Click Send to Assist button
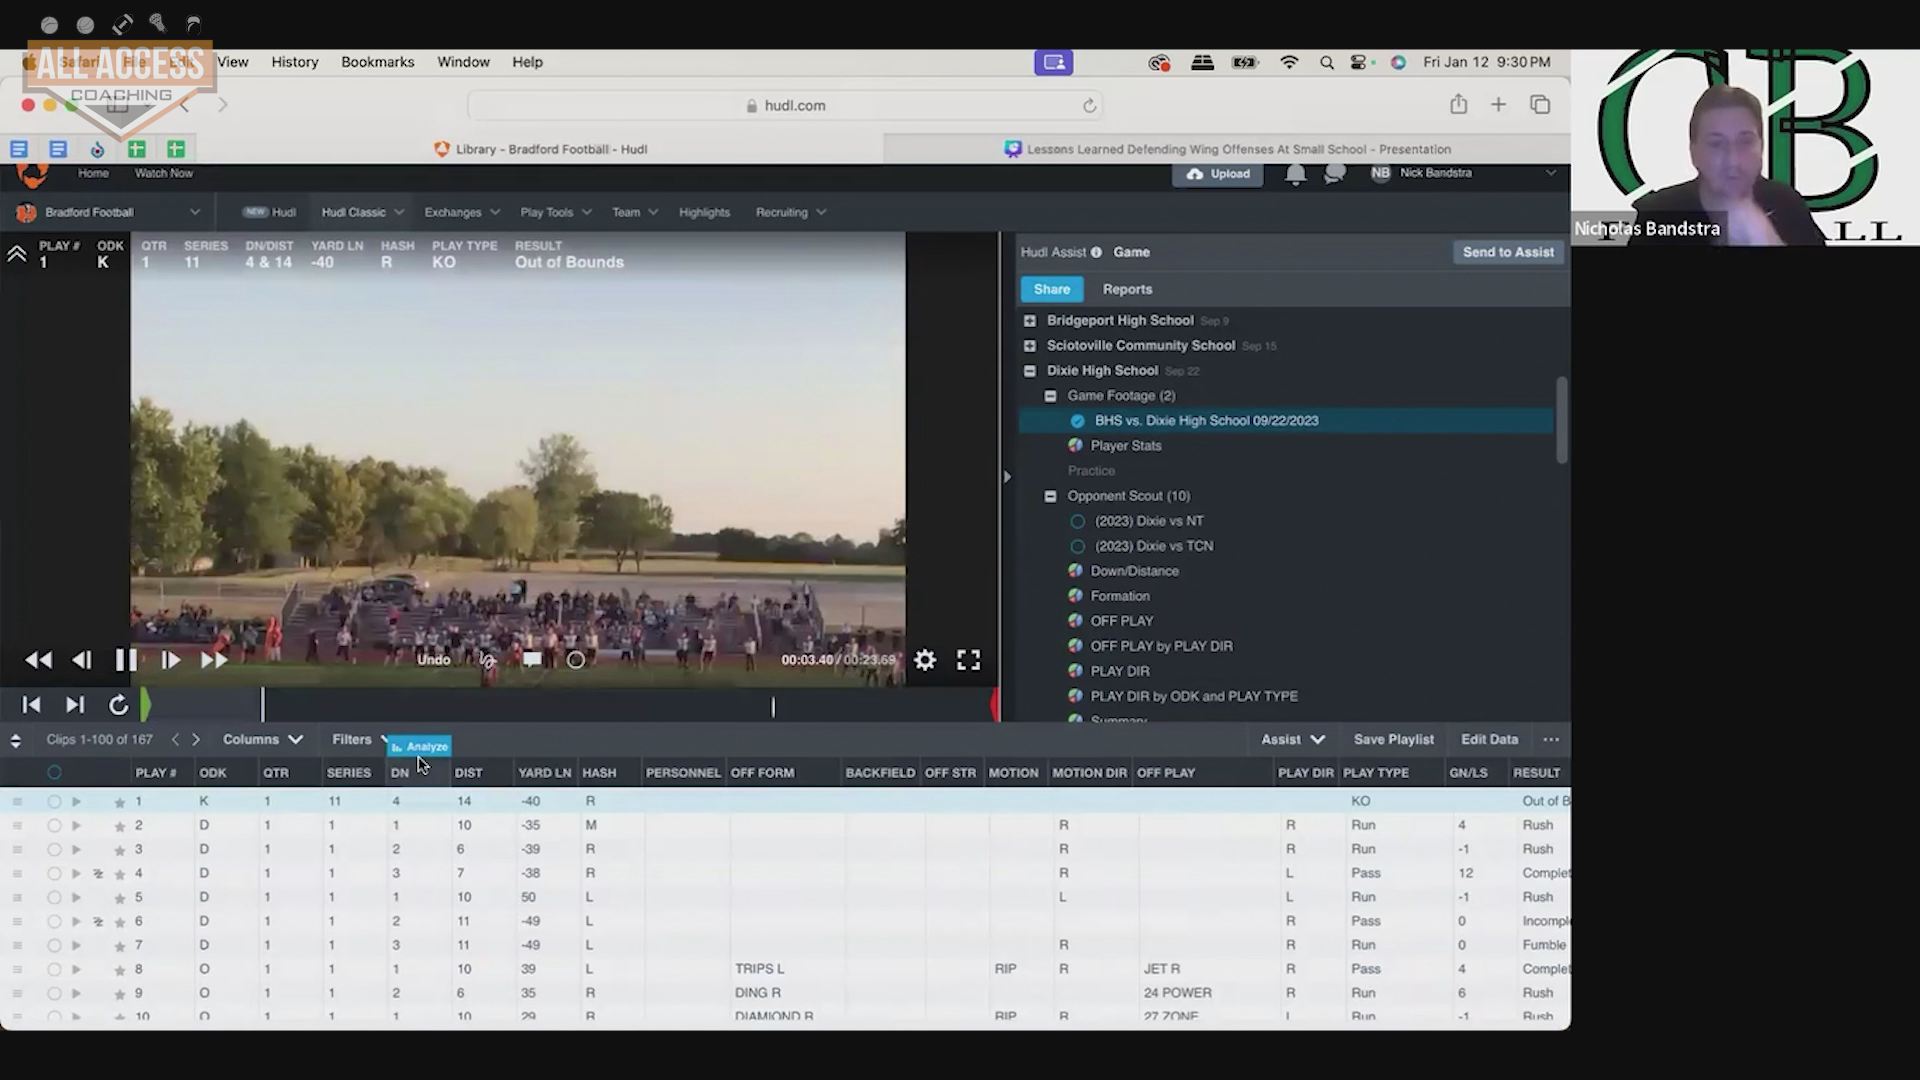Viewport: 1920px width, 1080px height. coord(1507,252)
